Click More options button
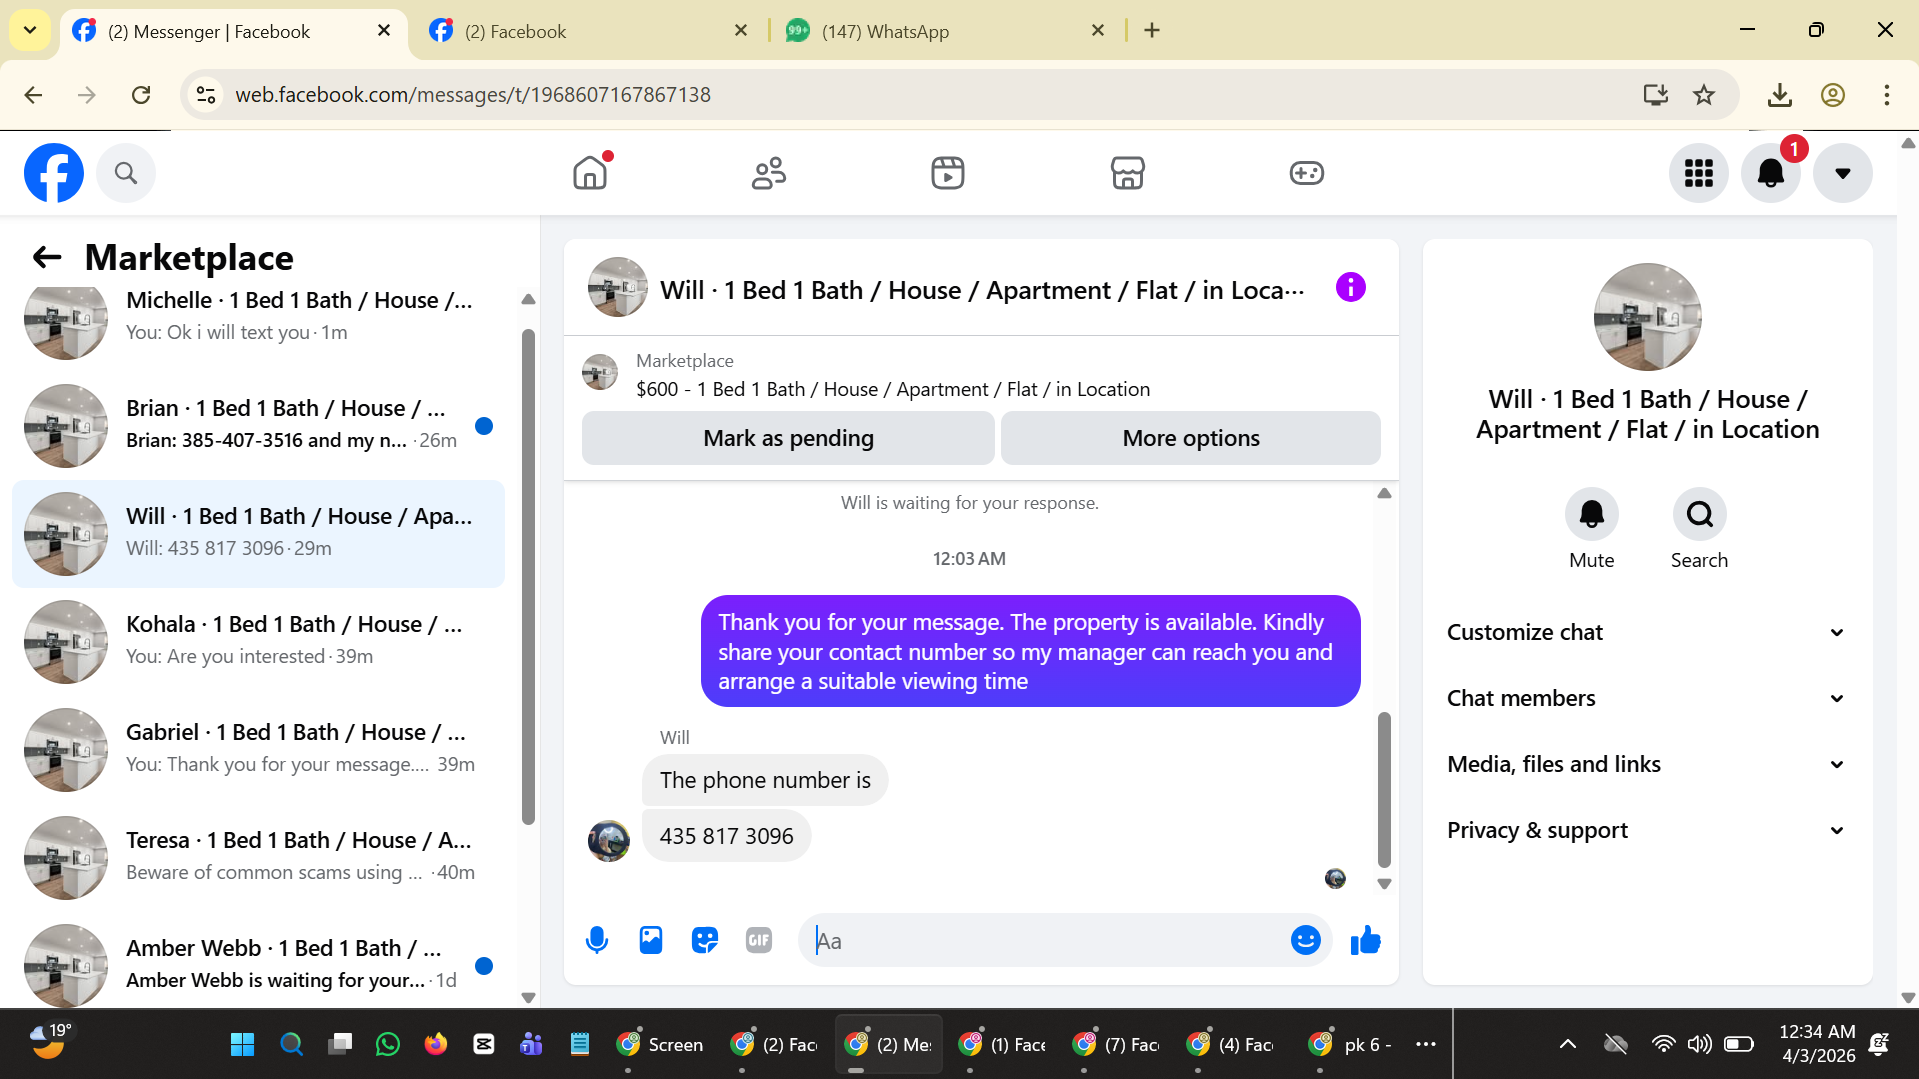 [x=1190, y=438]
